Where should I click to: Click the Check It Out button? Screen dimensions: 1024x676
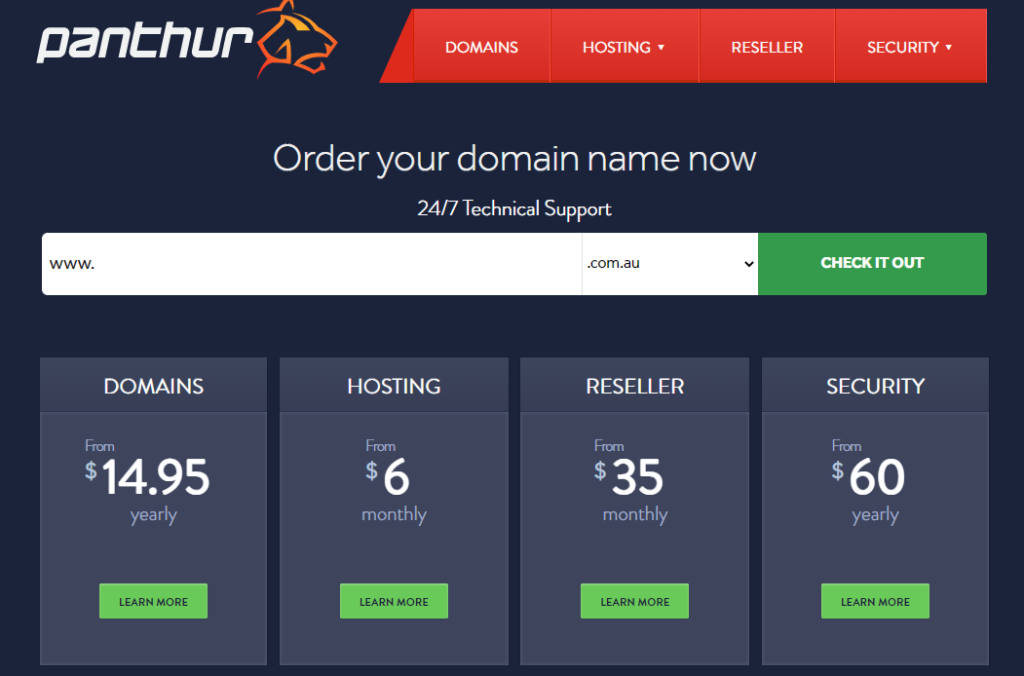[872, 264]
